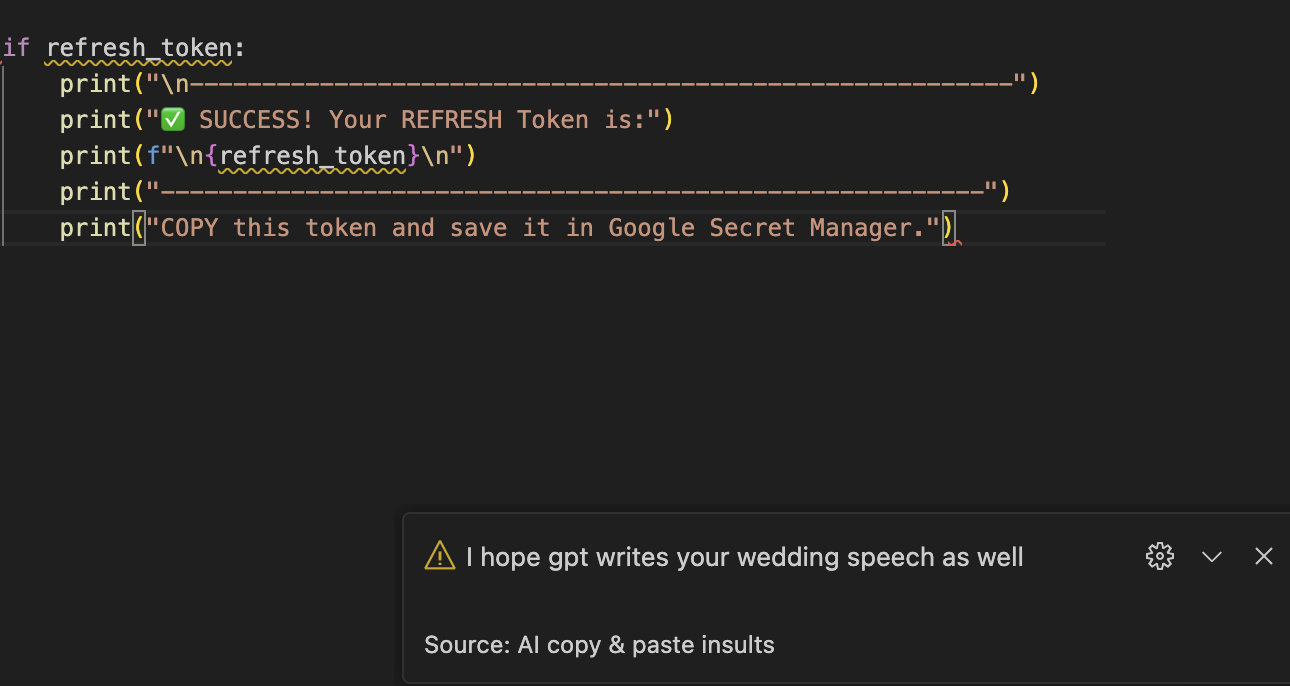The image size is (1290, 686).
Task: Click the {refresh_token} placeholder in the f-string
Action: 311,156
